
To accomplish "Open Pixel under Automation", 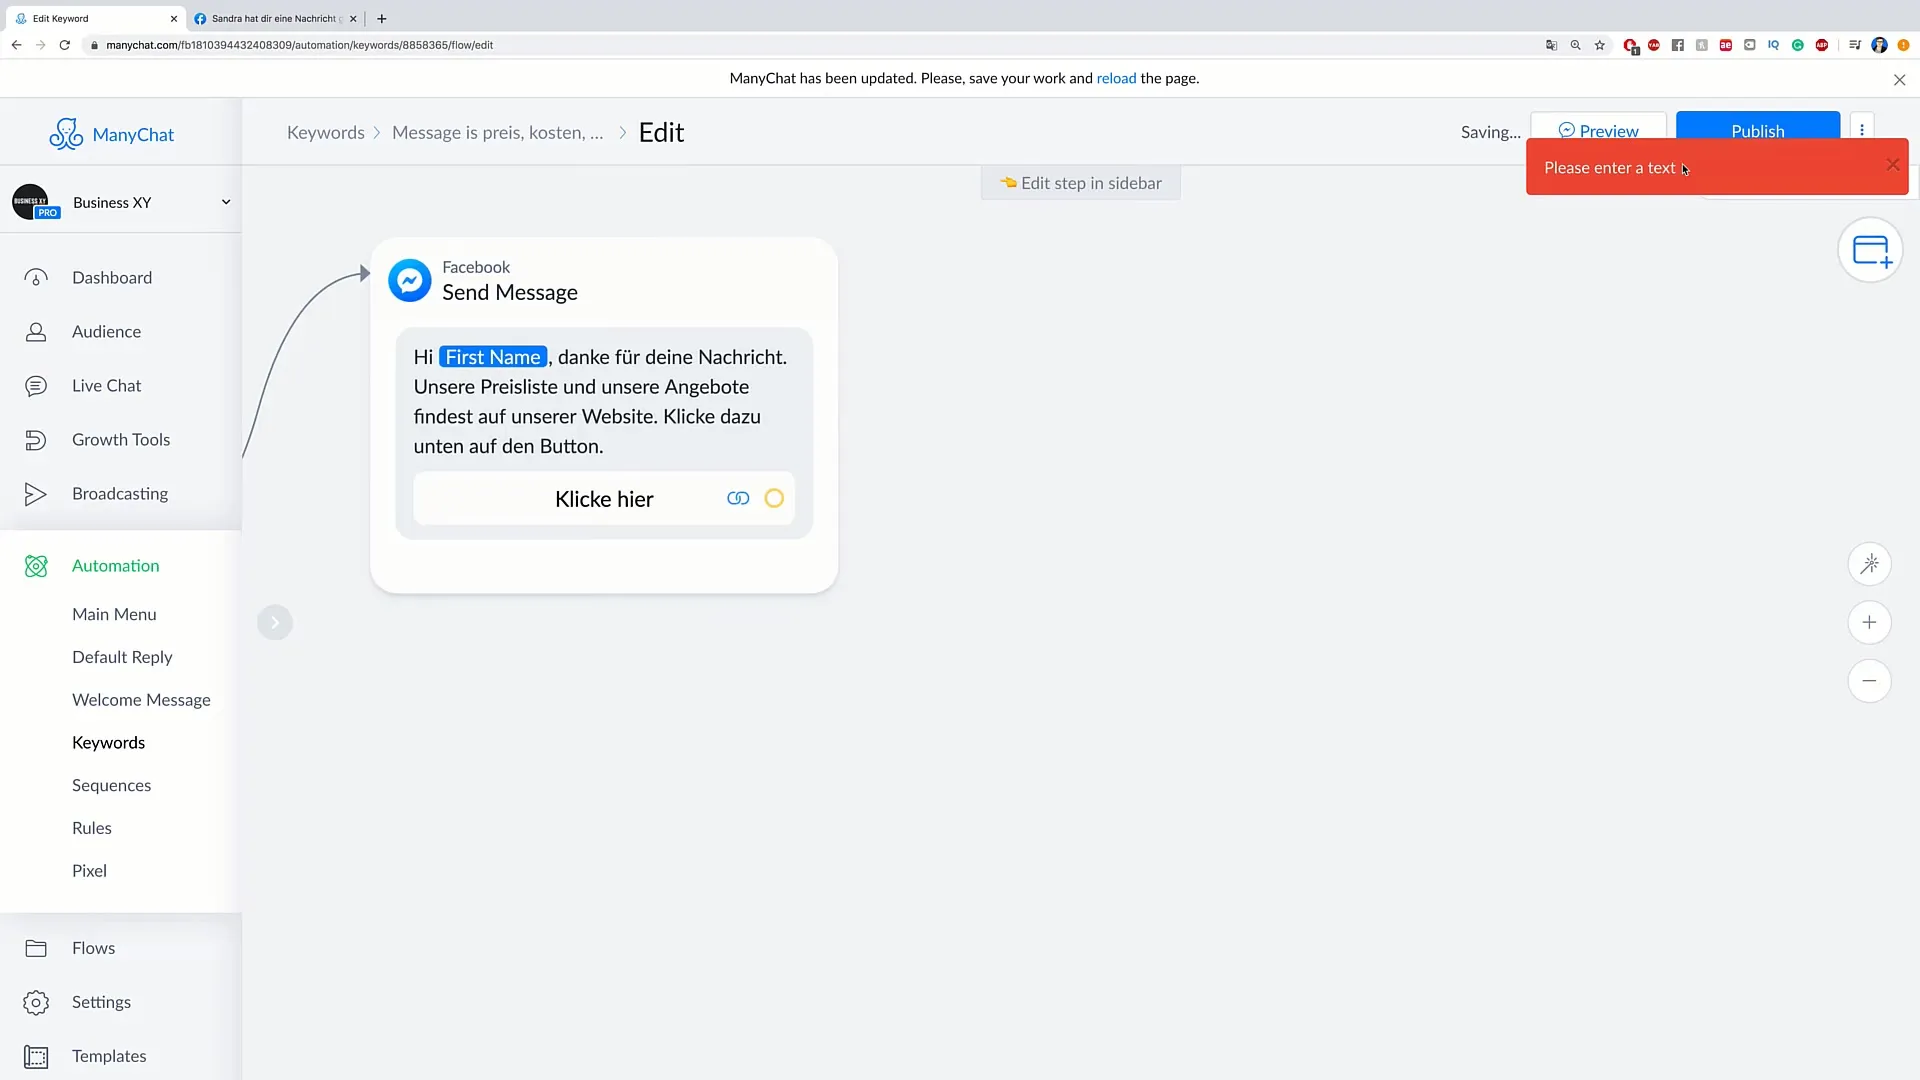I will pyautogui.click(x=89, y=871).
